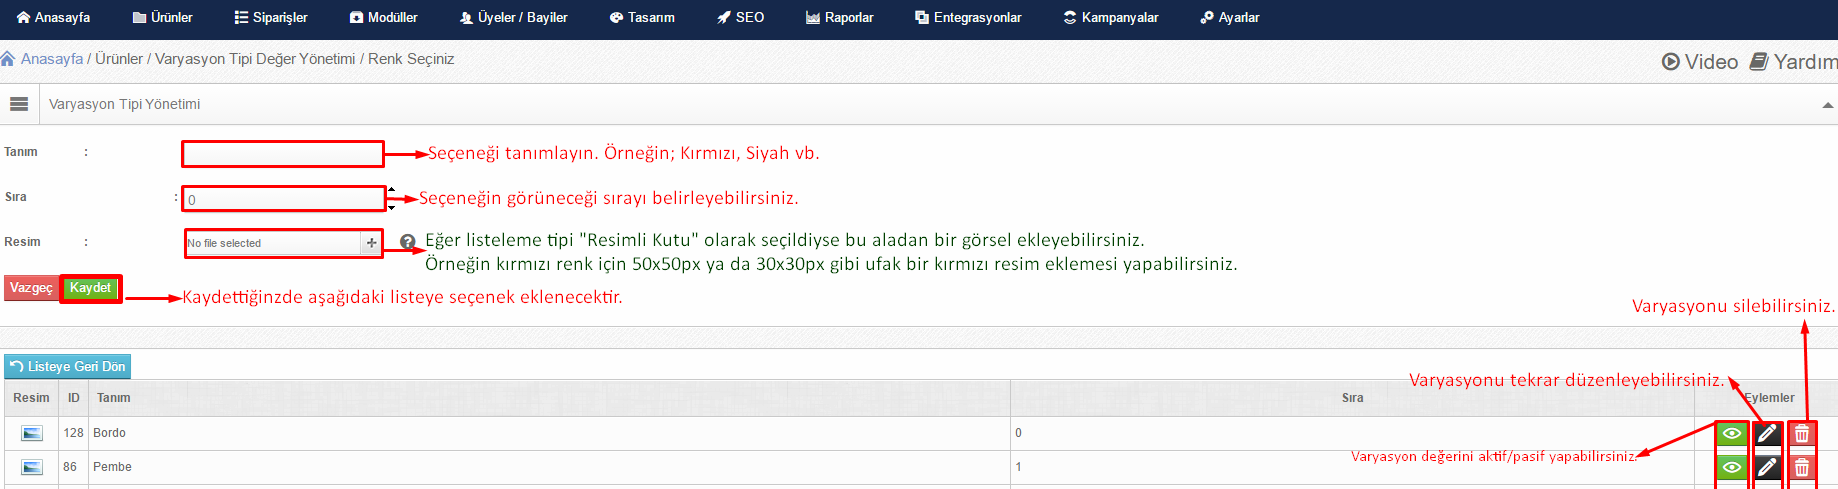This screenshot has width=1838, height=489.
Task: Open the Ayarlar menu
Action: [1230, 17]
